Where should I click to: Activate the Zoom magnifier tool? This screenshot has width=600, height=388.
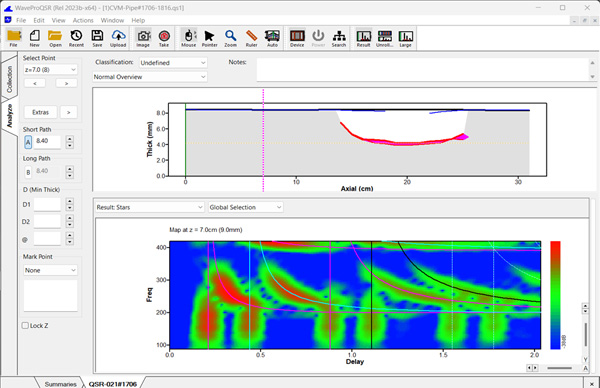tap(230, 38)
